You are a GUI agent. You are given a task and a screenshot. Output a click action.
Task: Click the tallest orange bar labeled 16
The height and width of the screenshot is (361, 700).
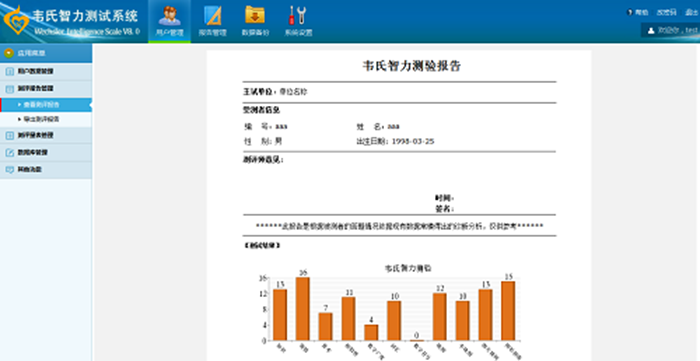[x=303, y=309]
